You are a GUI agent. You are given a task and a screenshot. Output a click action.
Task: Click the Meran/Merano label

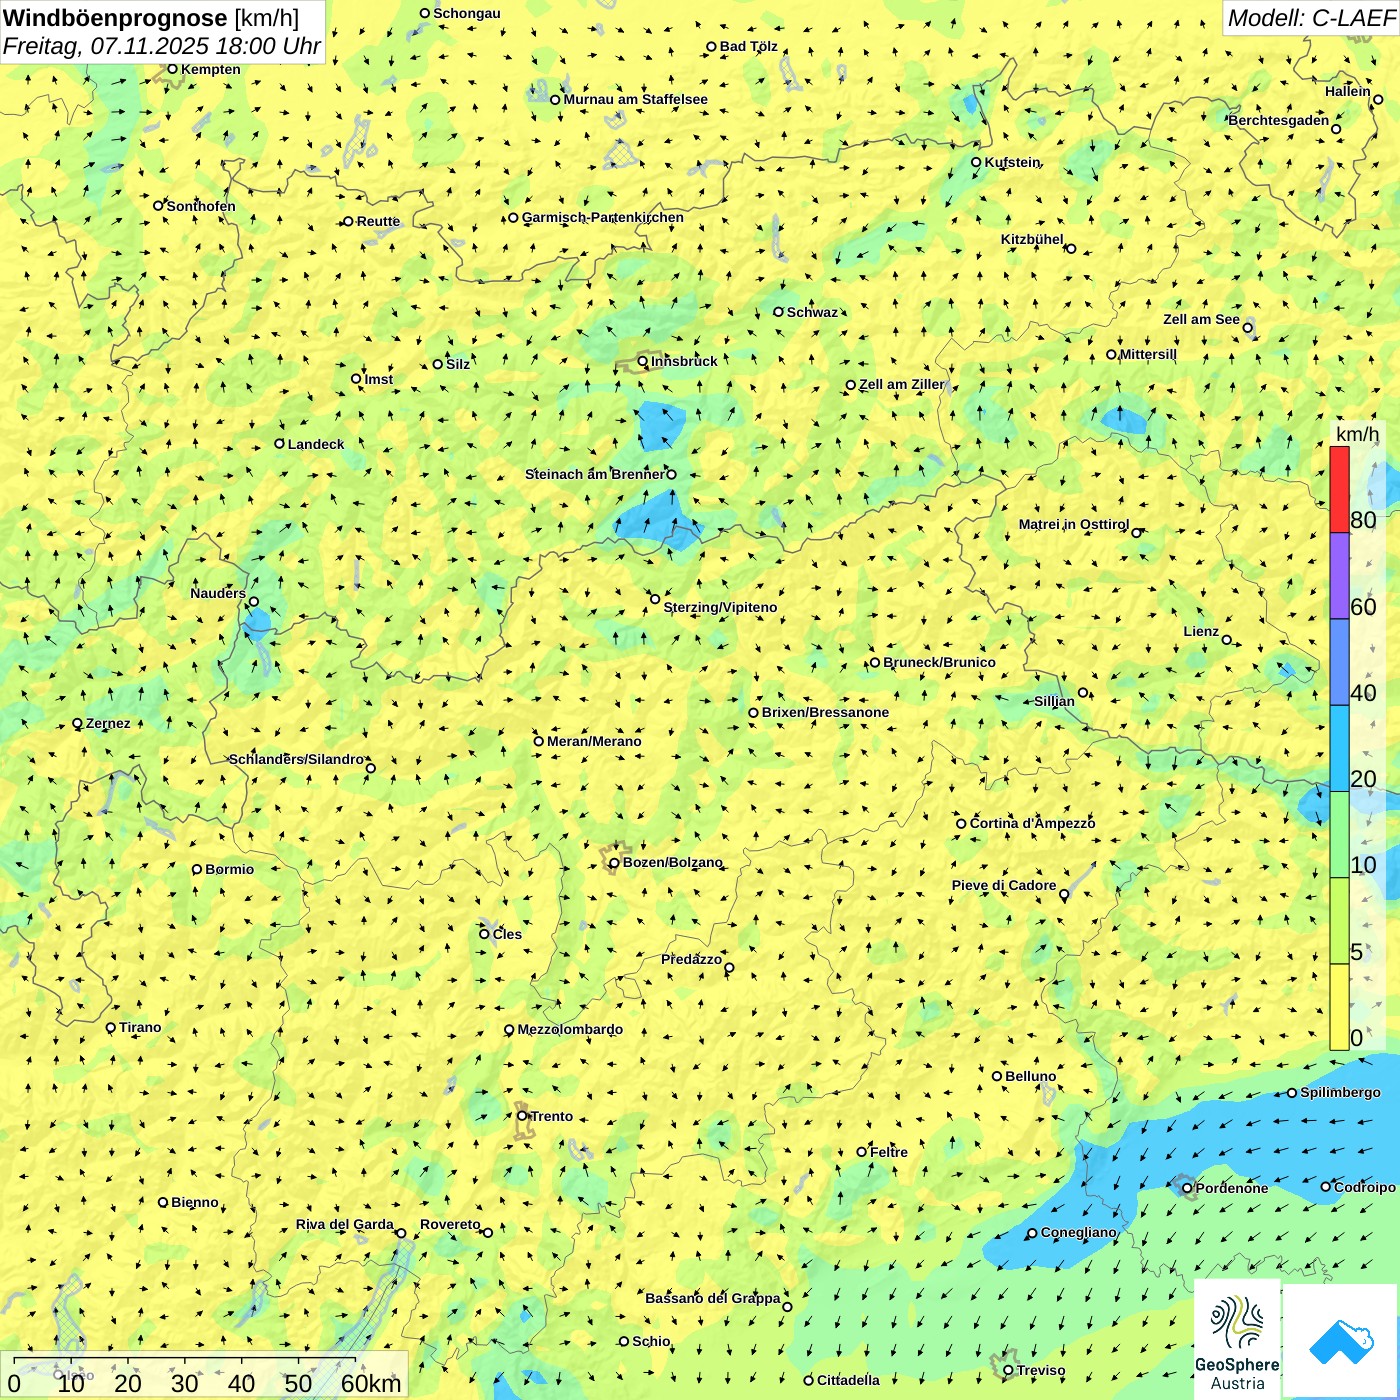[x=594, y=741]
